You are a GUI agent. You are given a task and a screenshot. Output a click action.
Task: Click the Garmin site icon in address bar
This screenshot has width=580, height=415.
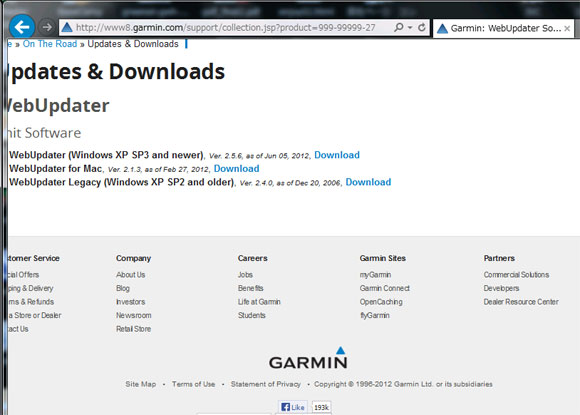tap(67, 27)
